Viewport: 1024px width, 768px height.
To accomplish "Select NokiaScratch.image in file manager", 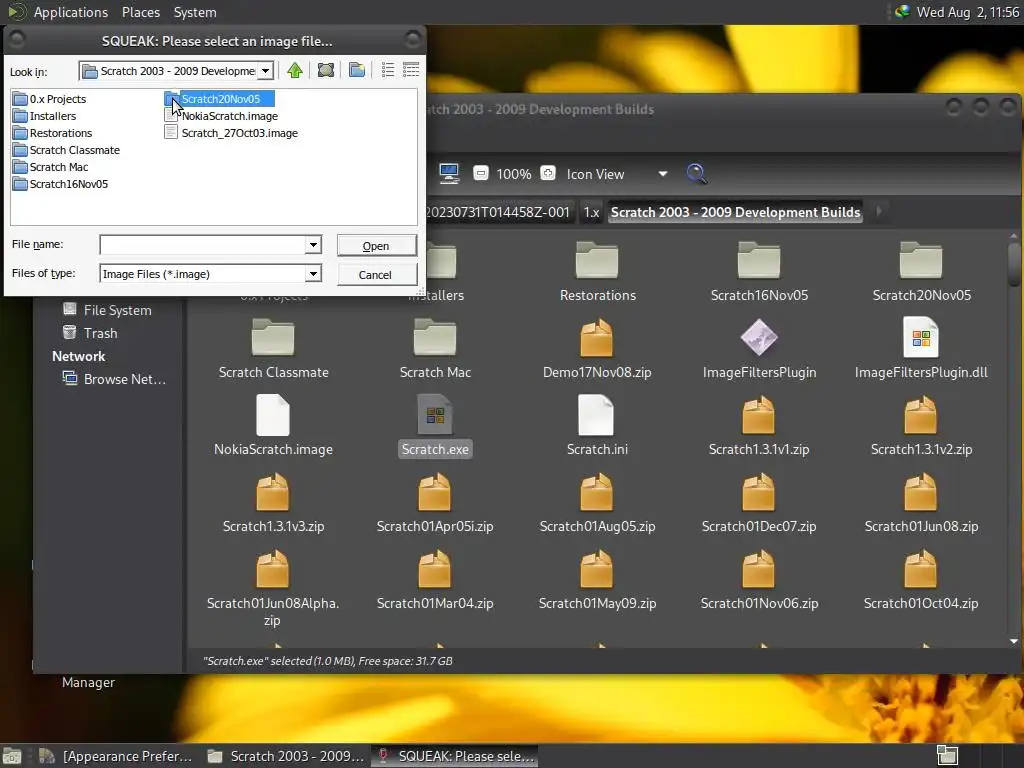I will coord(273,425).
